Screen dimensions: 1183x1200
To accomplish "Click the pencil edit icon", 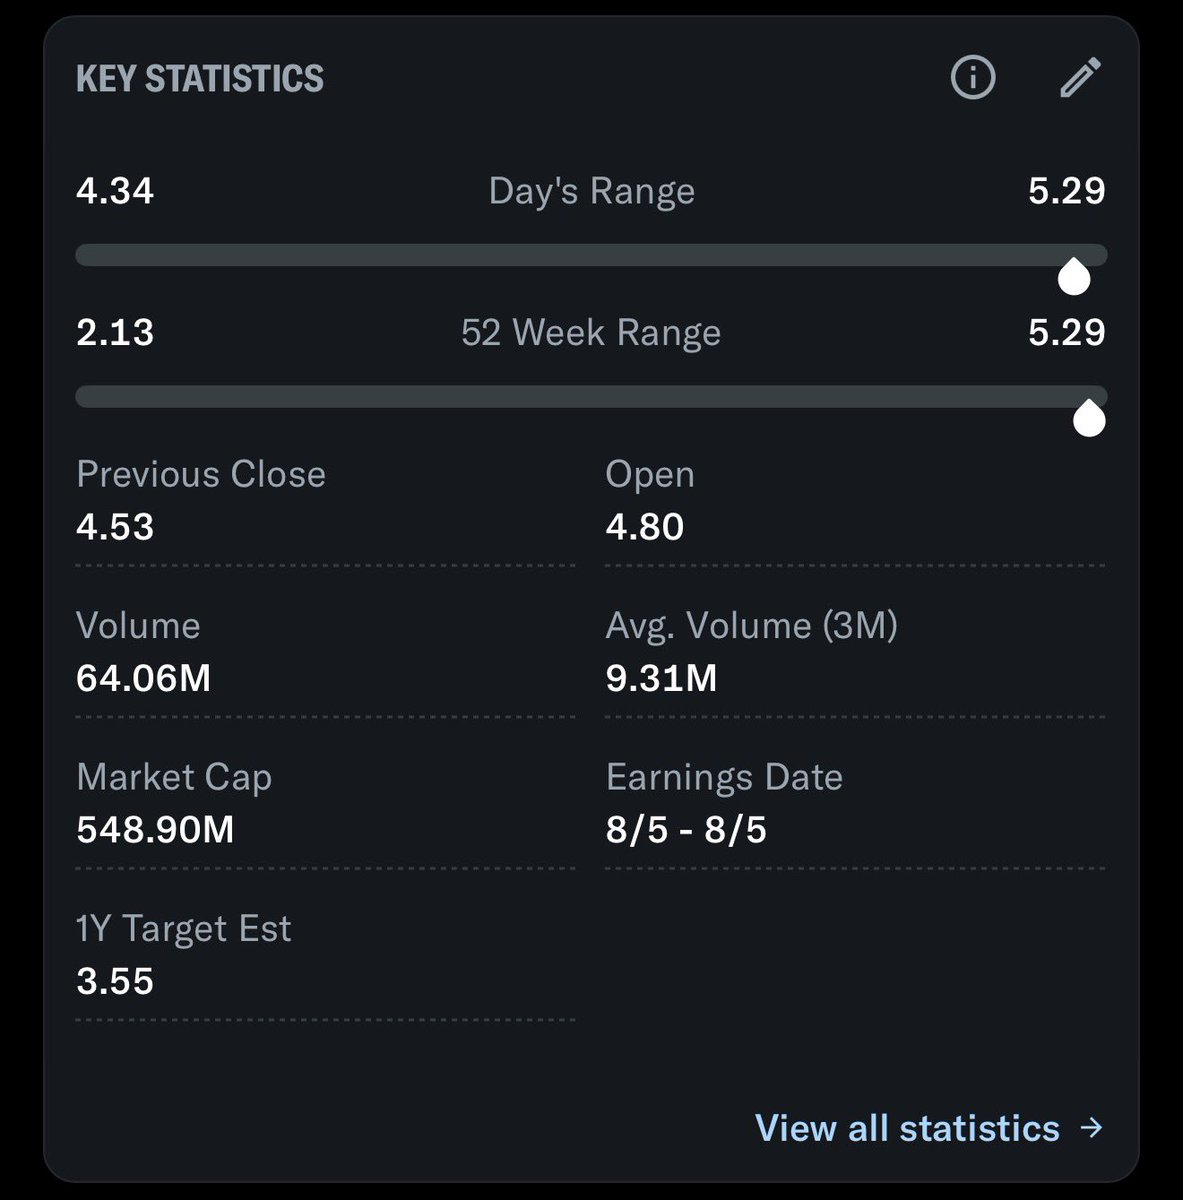I will [x=1080, y=77].
